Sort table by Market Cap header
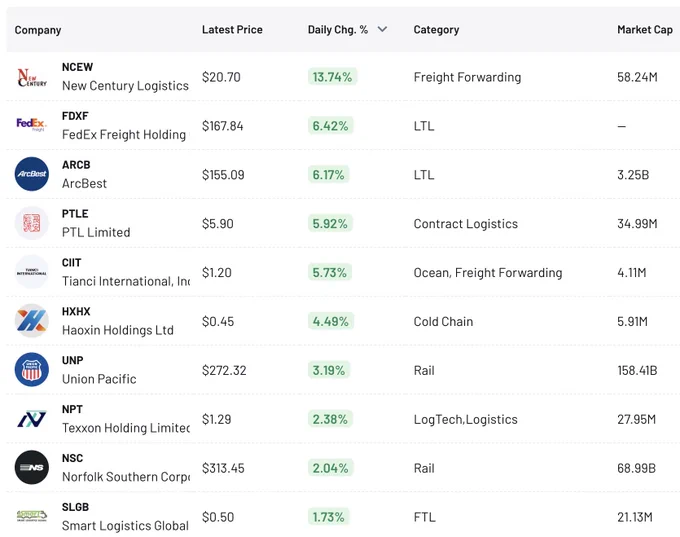680x537 pixels. 645,29
